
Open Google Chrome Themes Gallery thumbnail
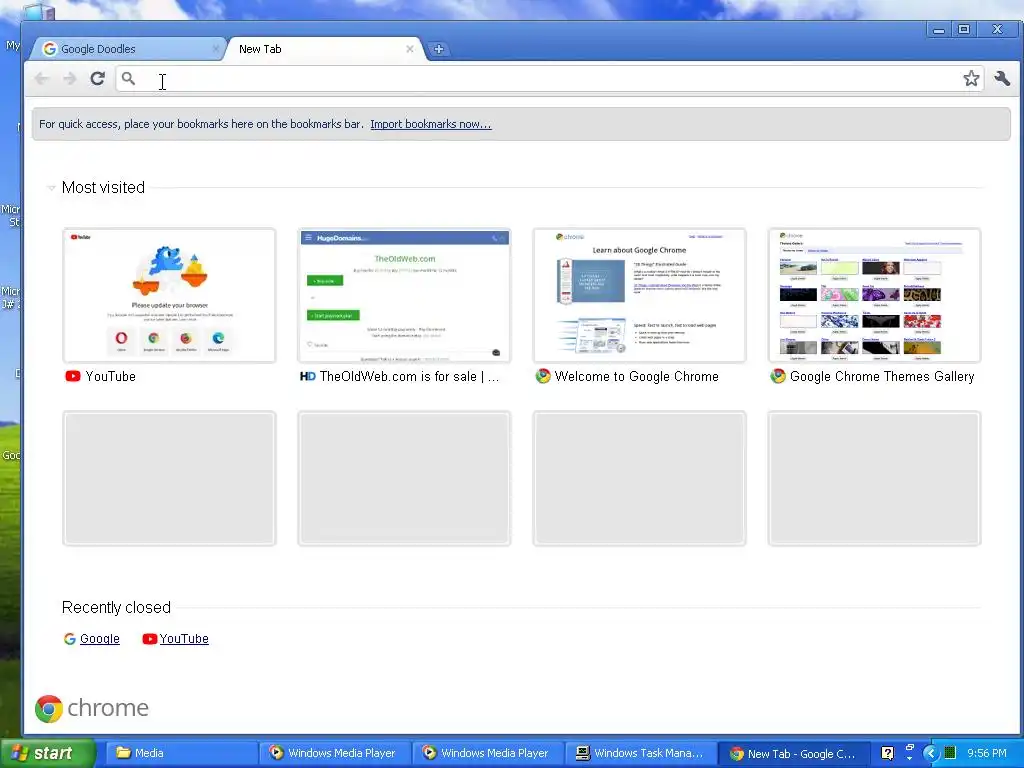point(874,295)
